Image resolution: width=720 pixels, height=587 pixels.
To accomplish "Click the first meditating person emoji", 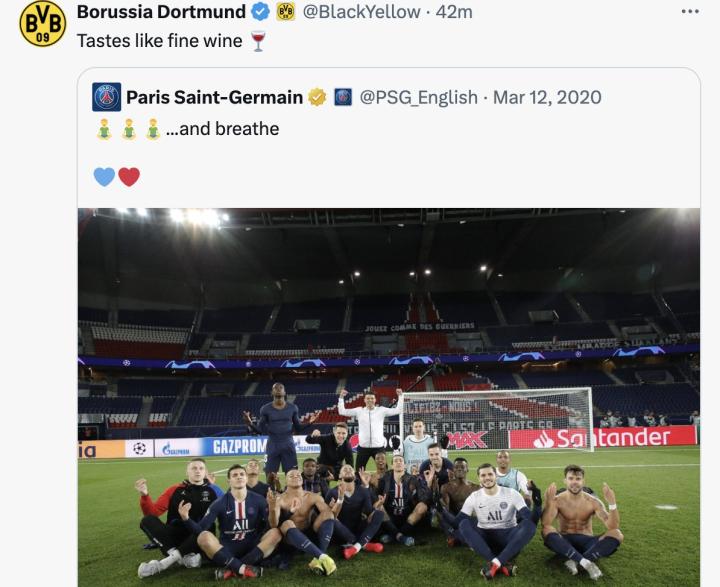I will [104, 129].
